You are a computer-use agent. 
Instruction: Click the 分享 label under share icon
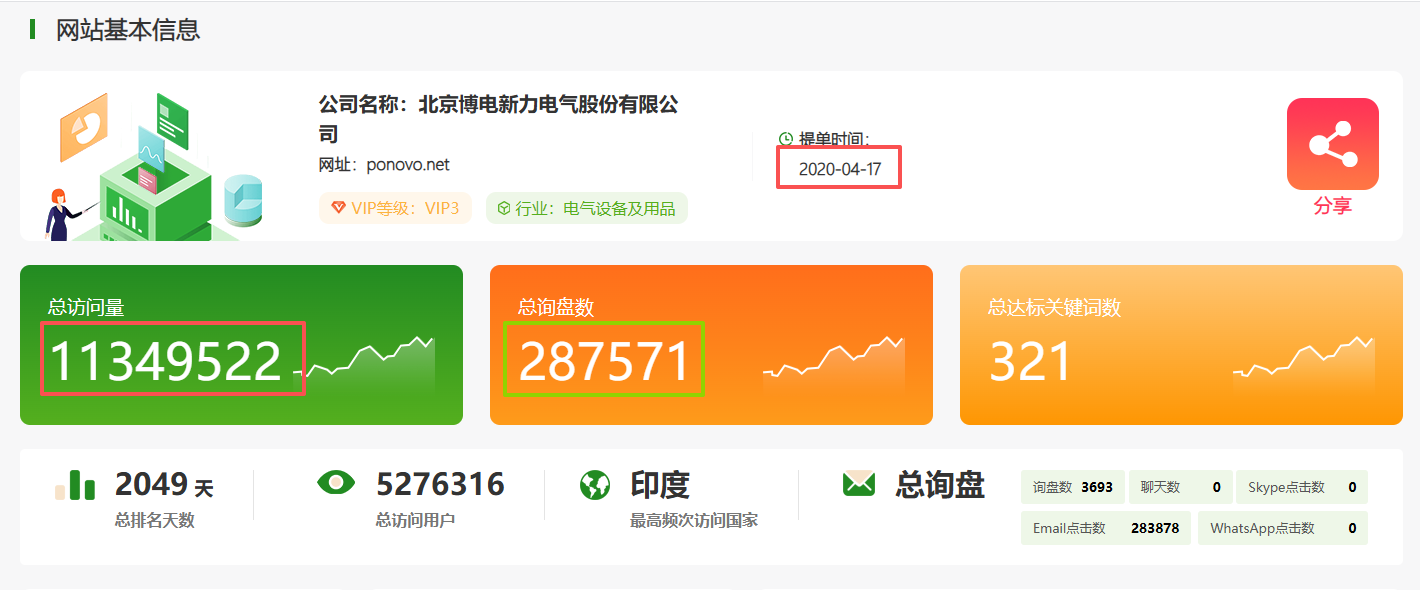pos(1332,206)
